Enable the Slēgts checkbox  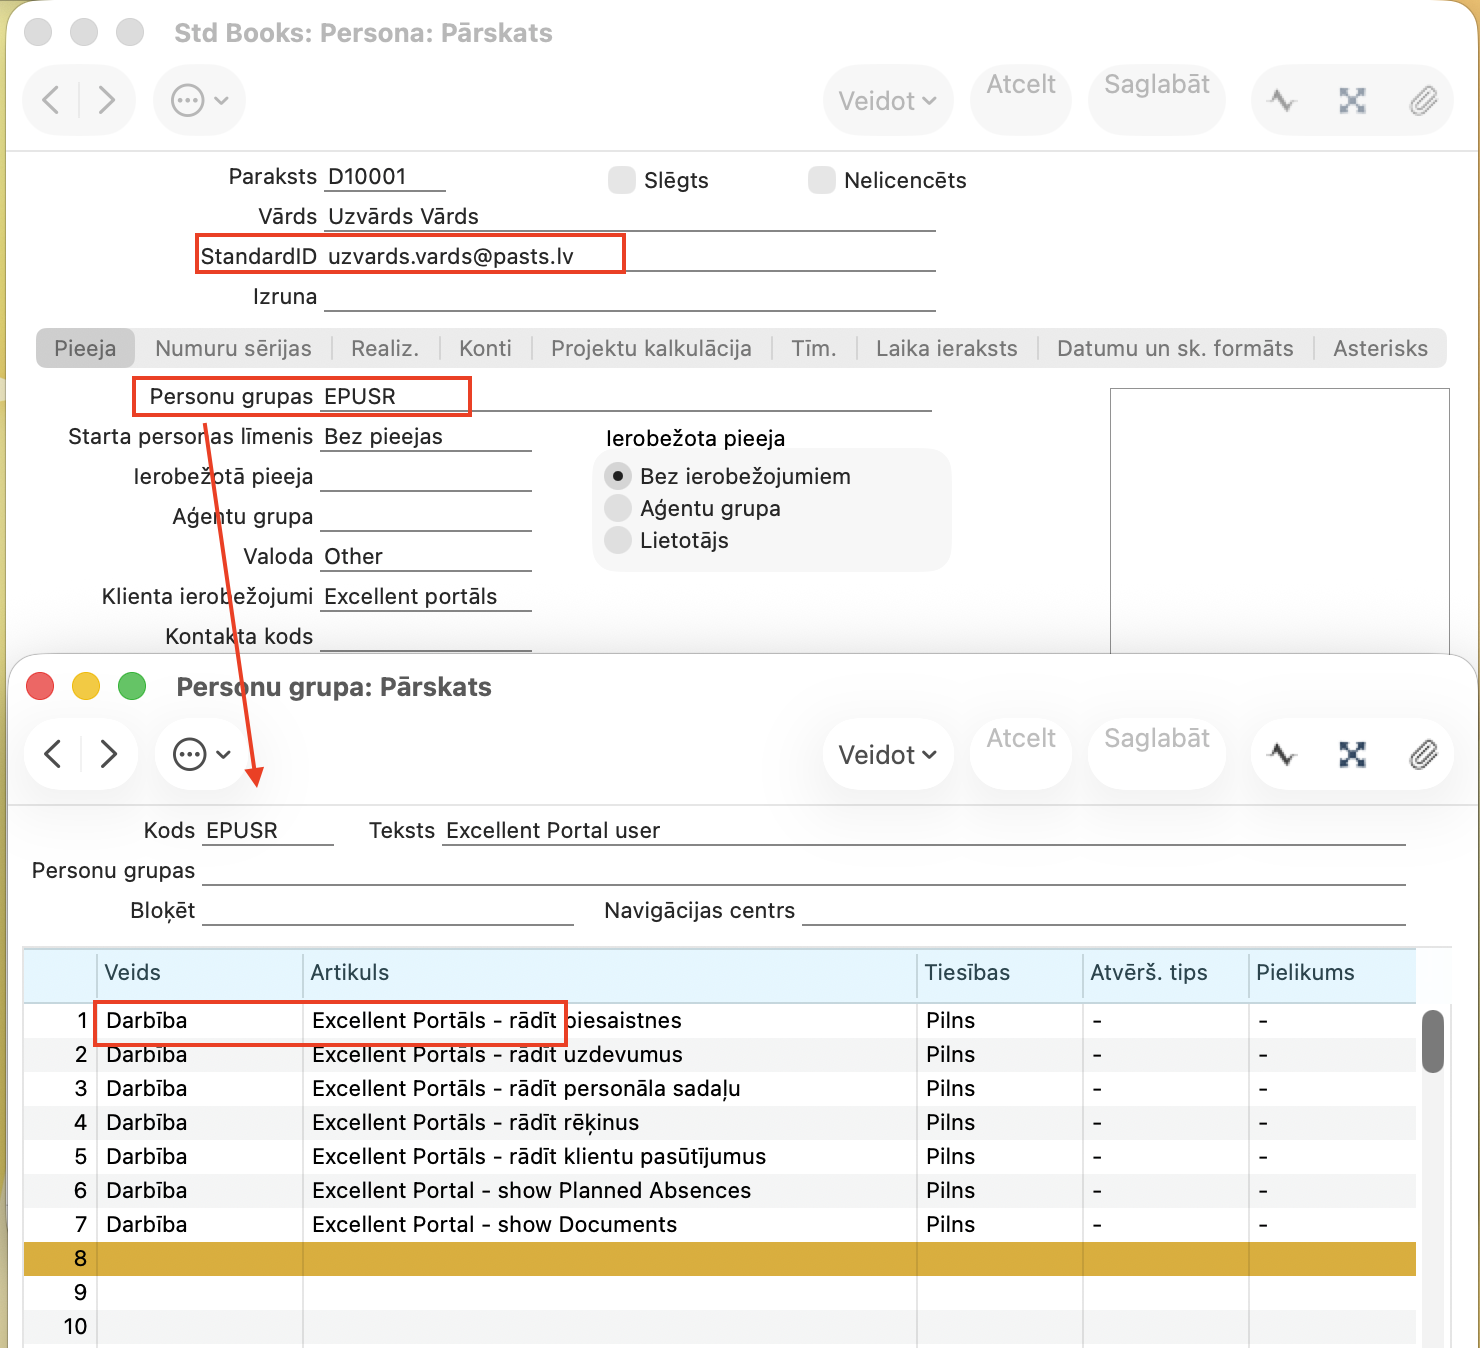pyautogui.click(x=622, y=180)
